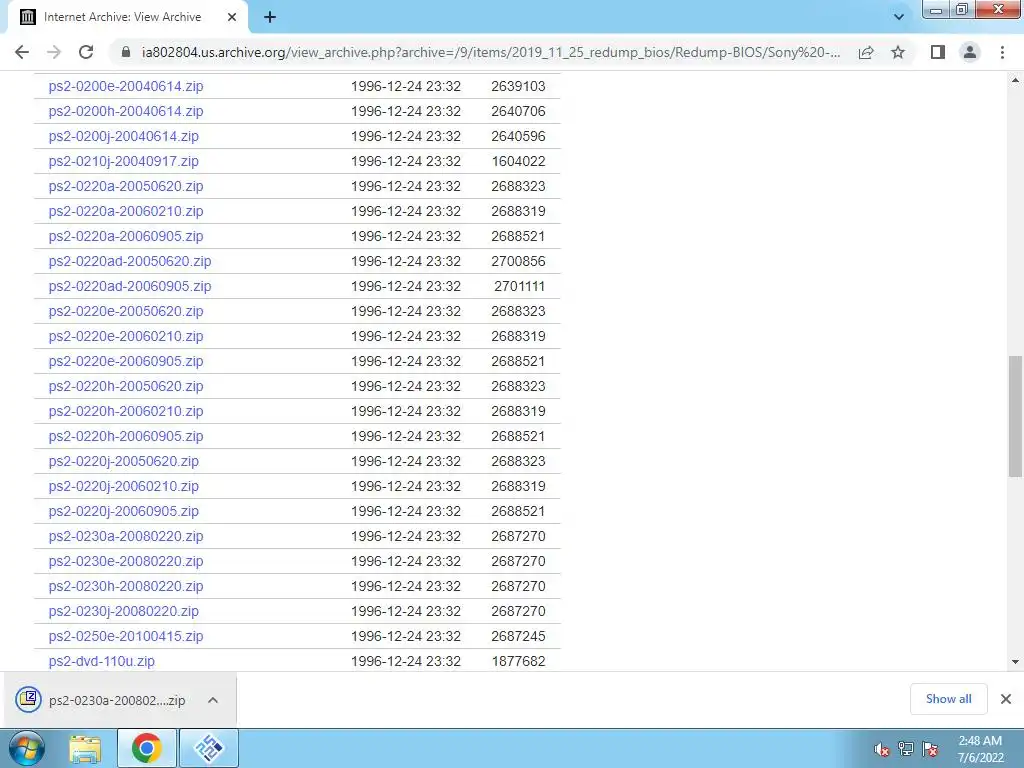Click Show all downloads
This screenshot has width=1024, height=768.
click(948, 699)
